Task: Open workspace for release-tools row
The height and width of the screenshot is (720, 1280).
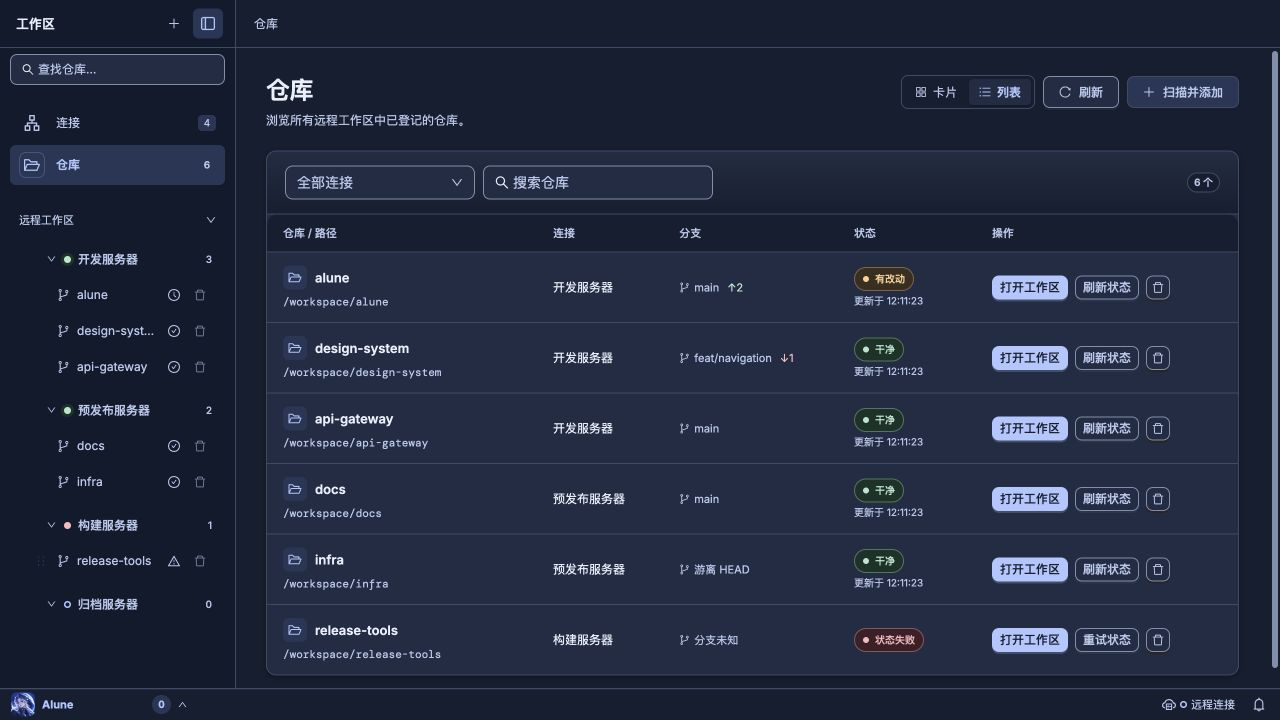Action: click(1030, 640)
